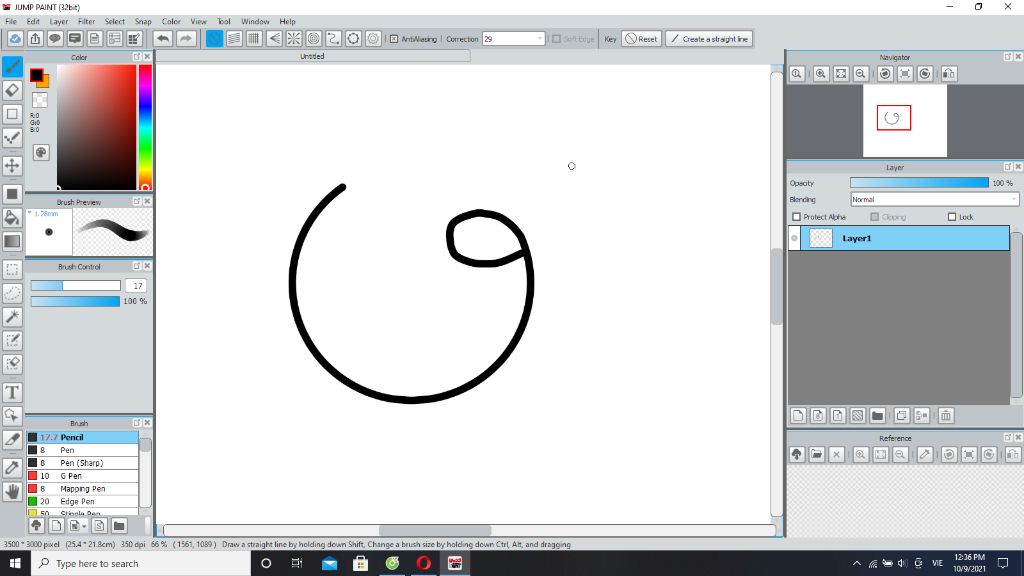Toggle Layer1 visibility dot
This screenshot has width=1024, height=576.
[794, 238]
